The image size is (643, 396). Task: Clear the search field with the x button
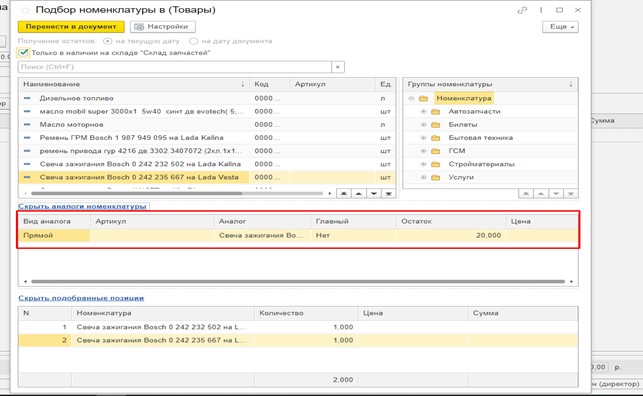[337, 67]
